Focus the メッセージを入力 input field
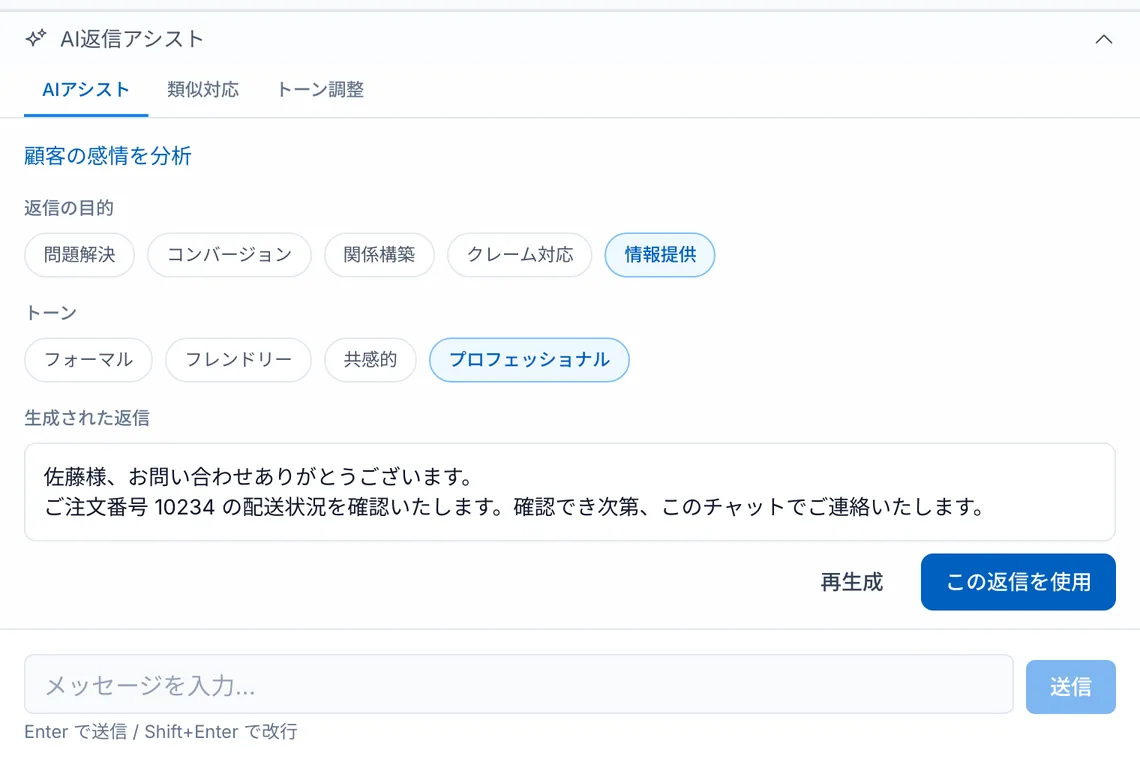The image size is (1140, 768). (x=518, y=684)
